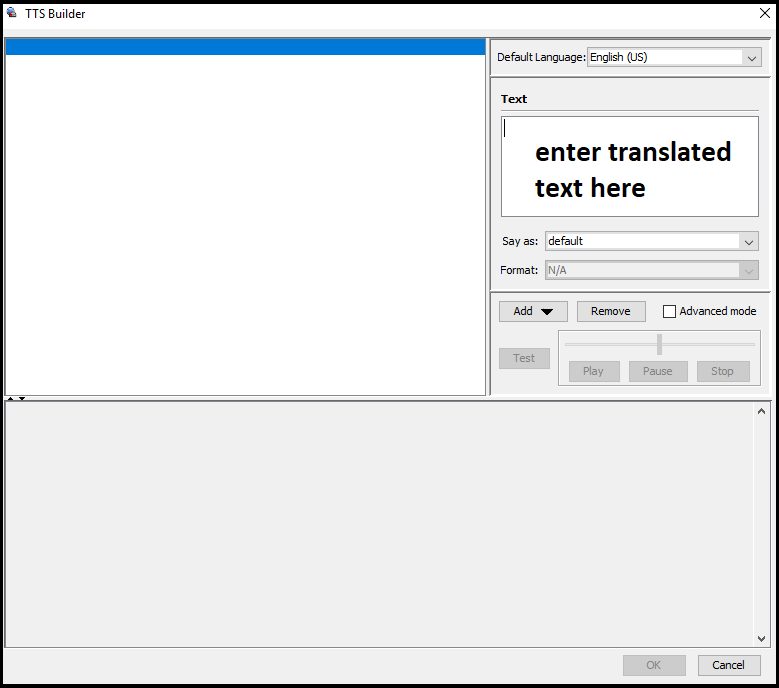Click the Stop button
The height and width of the screenshot is (688, 779).
[x=723, y=371]
